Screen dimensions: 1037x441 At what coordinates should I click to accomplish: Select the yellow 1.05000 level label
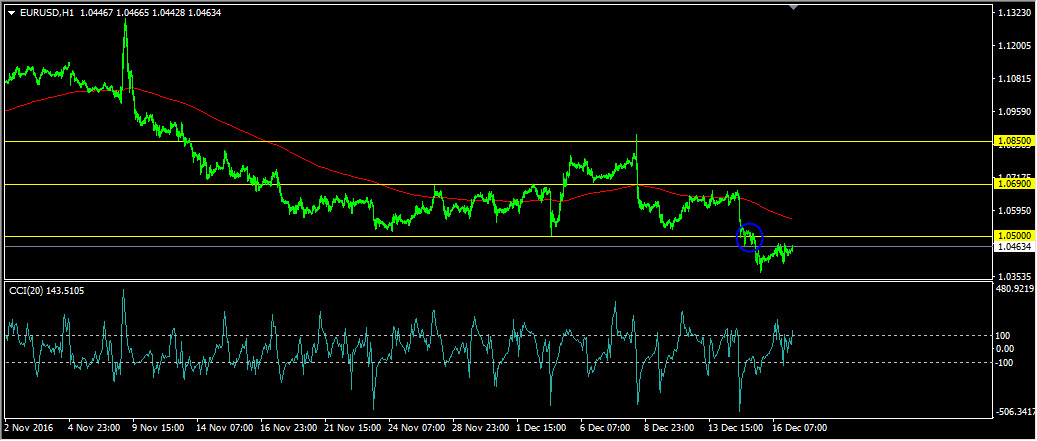click(1014, 235)
